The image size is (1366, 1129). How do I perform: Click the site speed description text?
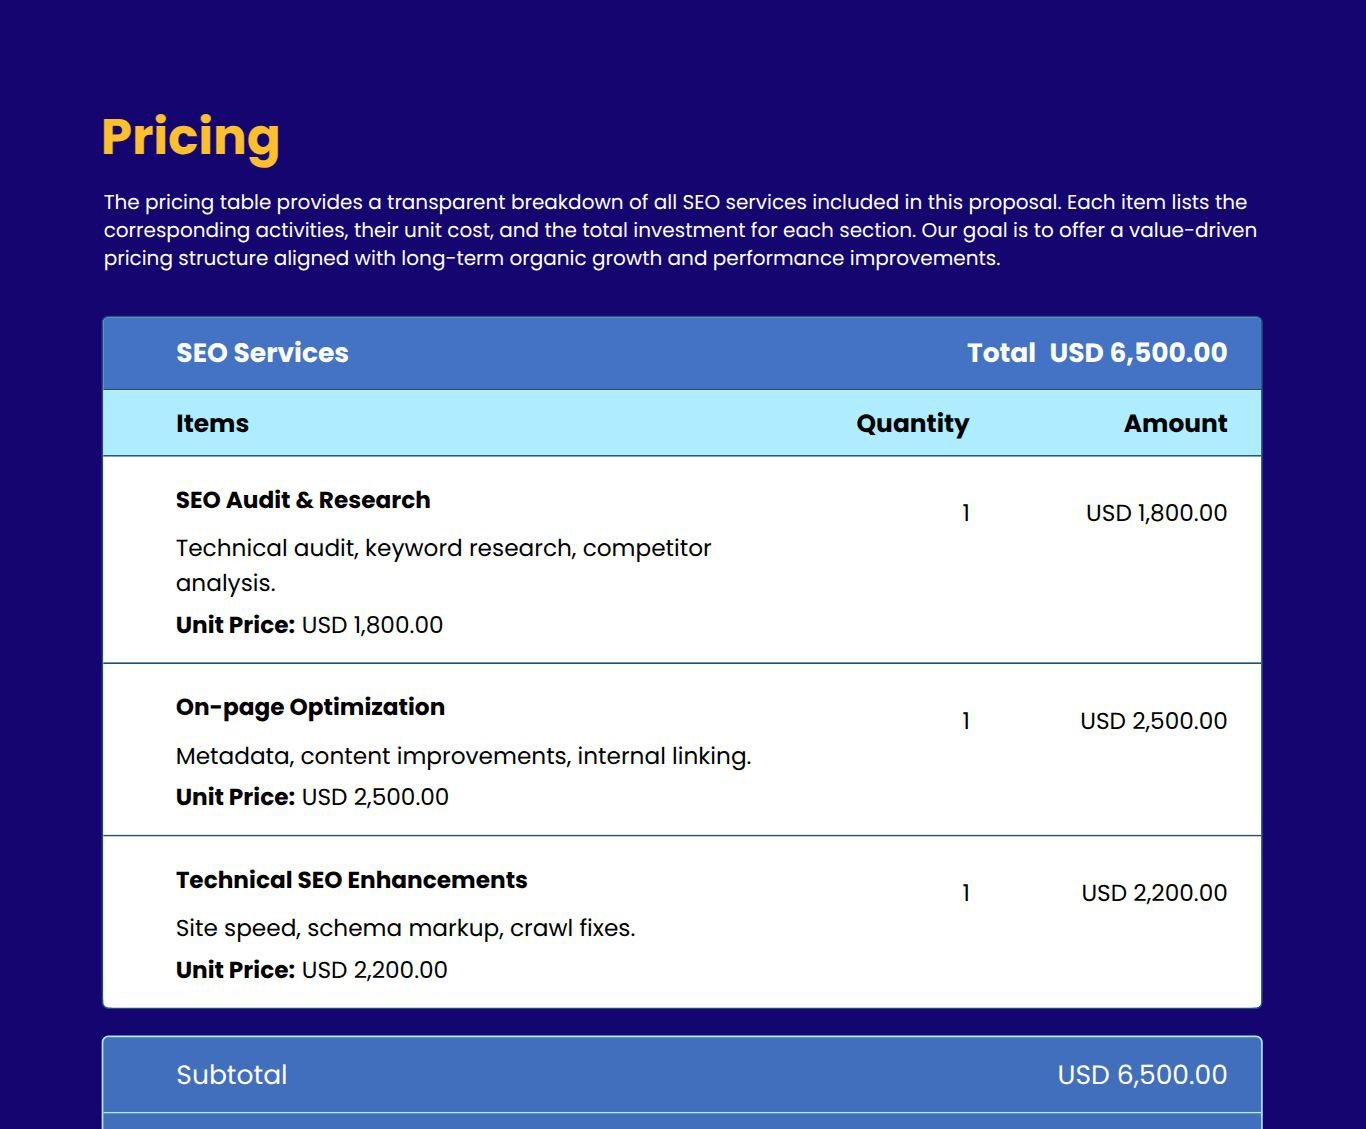pyautogui.click(x=405, y=927)
